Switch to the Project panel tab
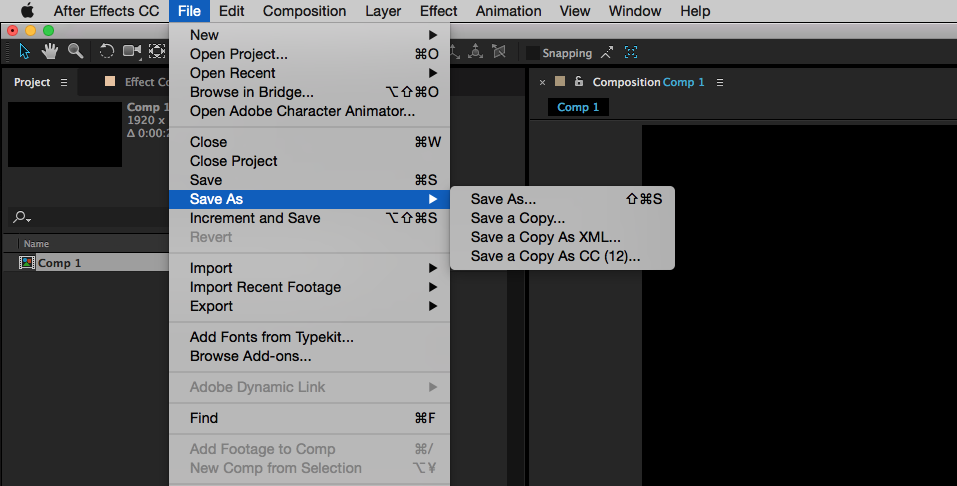The height and width of the screenshot is (486, 957). pyautogui.click(x=32, y=82)
